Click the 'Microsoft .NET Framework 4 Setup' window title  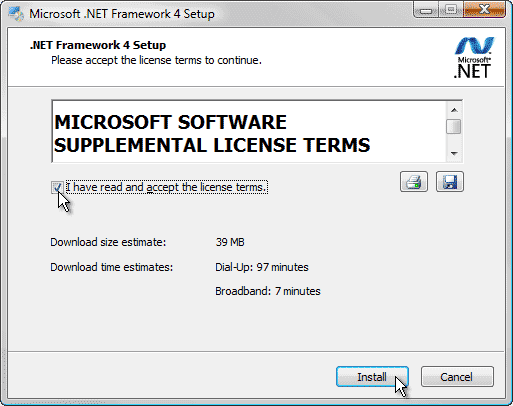pyautogui.click(x=122, y=14)
